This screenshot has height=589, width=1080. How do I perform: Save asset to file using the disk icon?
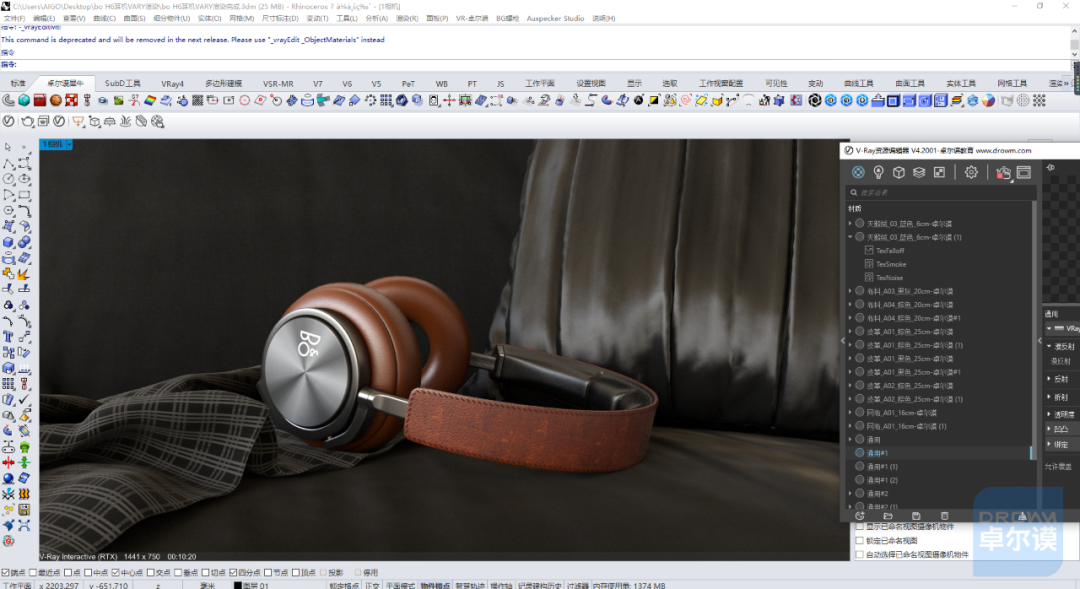click(x=916, y=516)
